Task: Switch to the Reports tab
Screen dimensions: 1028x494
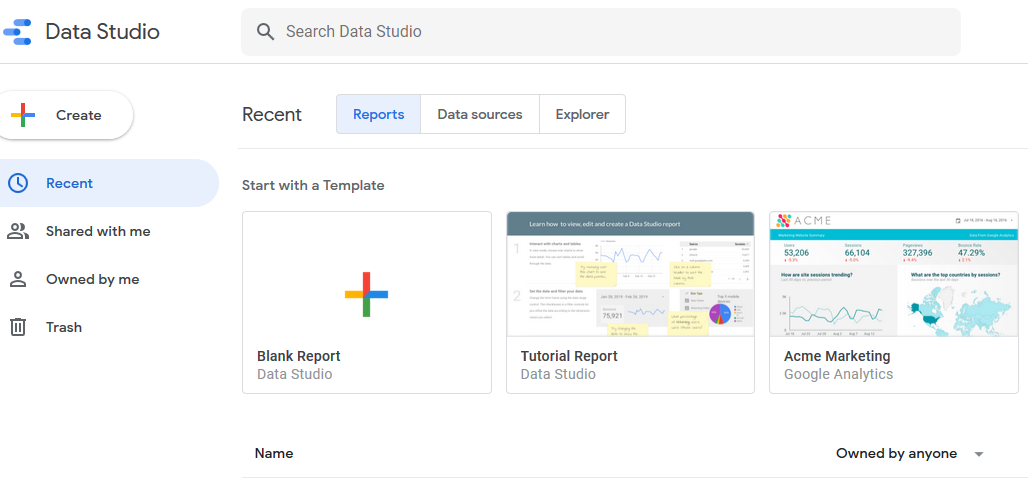Action: tap(378, 114)
